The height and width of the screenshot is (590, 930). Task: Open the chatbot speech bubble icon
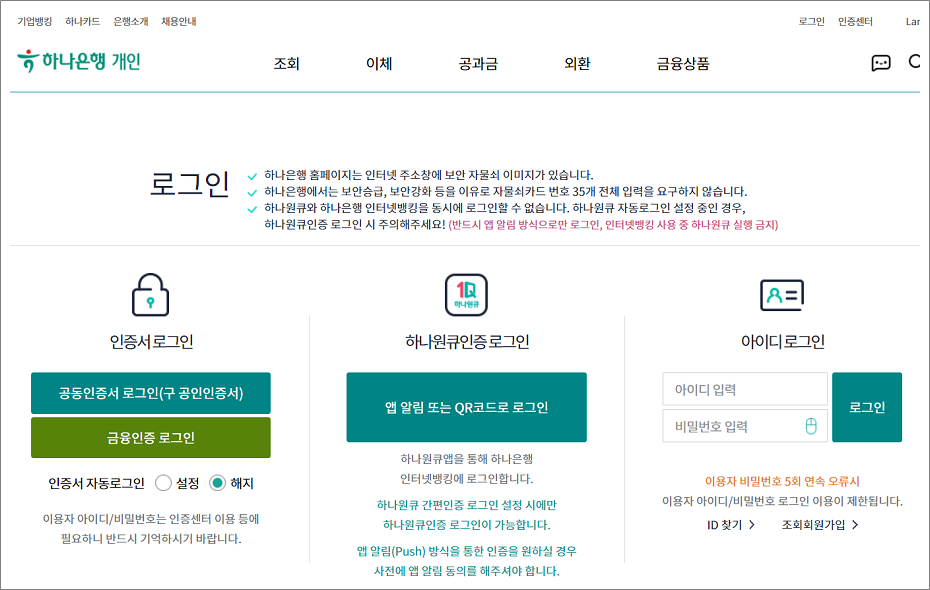[881, 62]
